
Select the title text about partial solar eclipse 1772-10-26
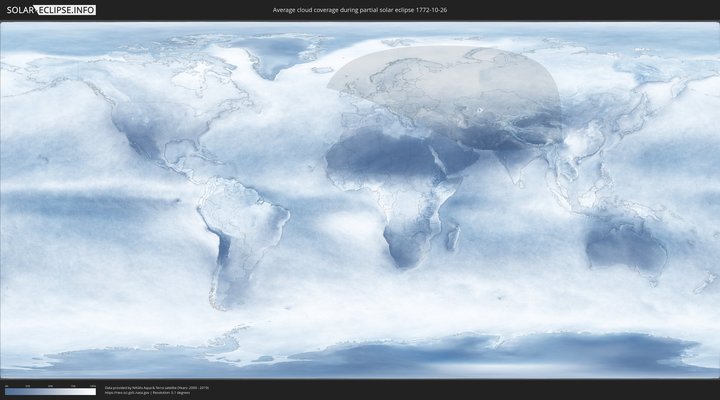point(360,10)
